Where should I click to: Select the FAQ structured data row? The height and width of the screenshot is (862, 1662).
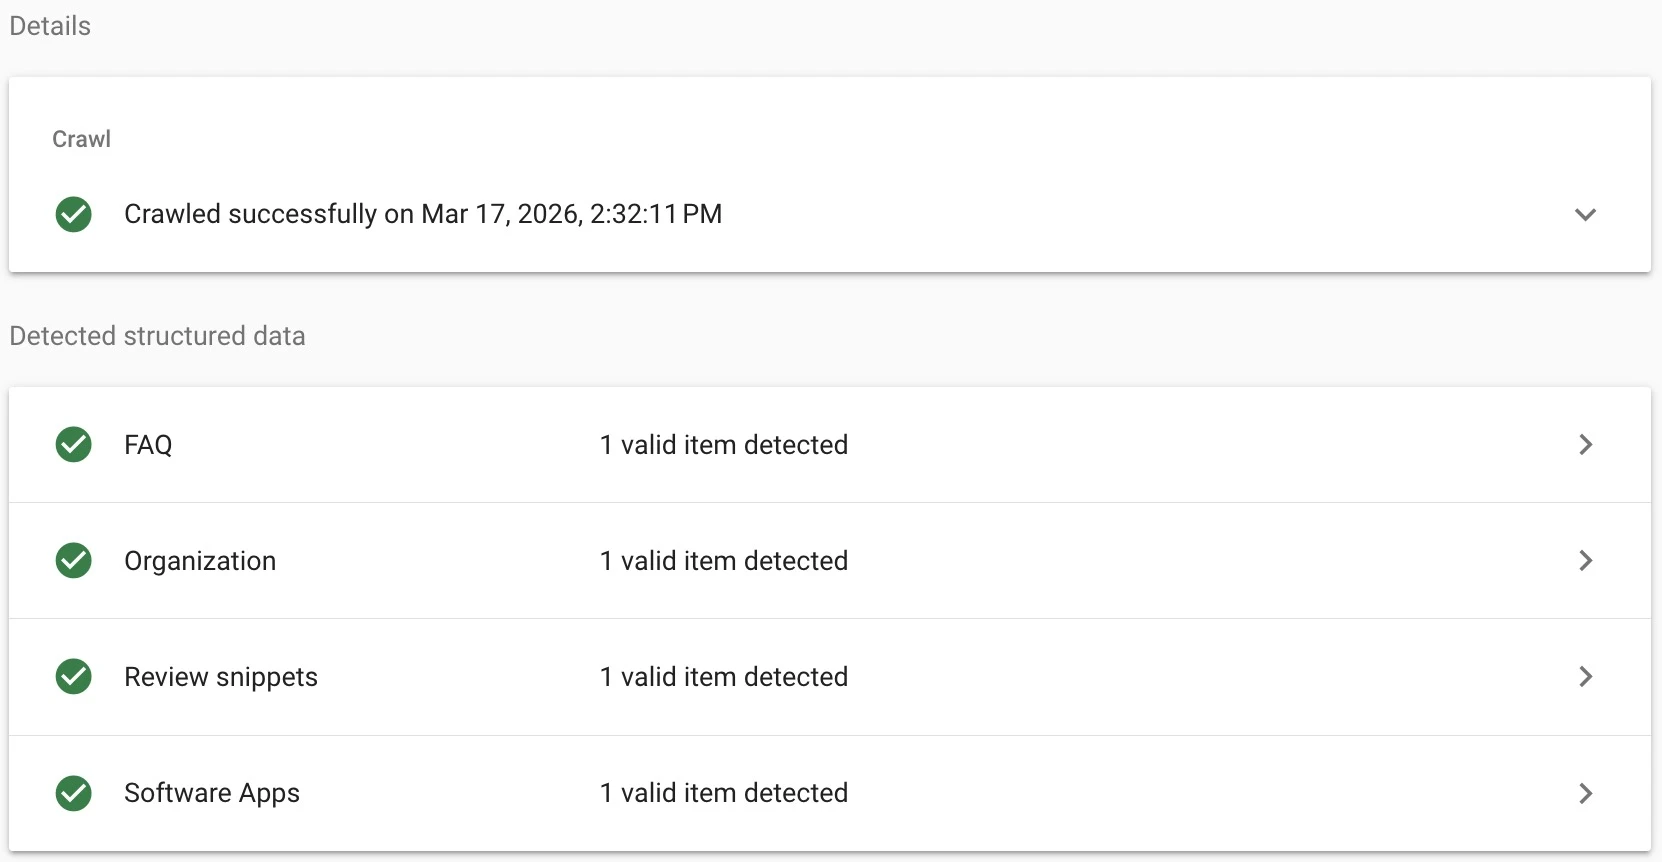click(x=148, y=445)
